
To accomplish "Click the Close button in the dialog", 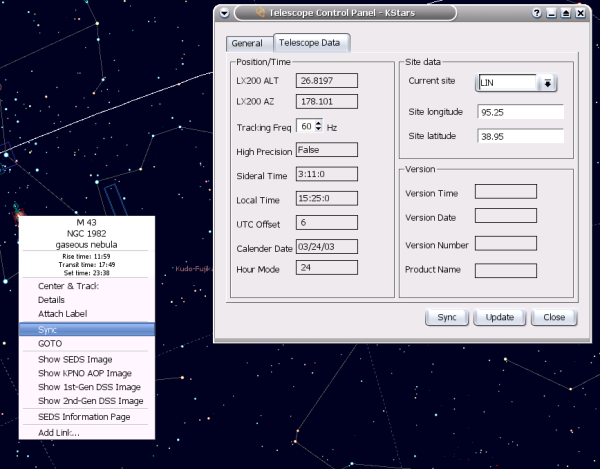I will pos(554,317).
